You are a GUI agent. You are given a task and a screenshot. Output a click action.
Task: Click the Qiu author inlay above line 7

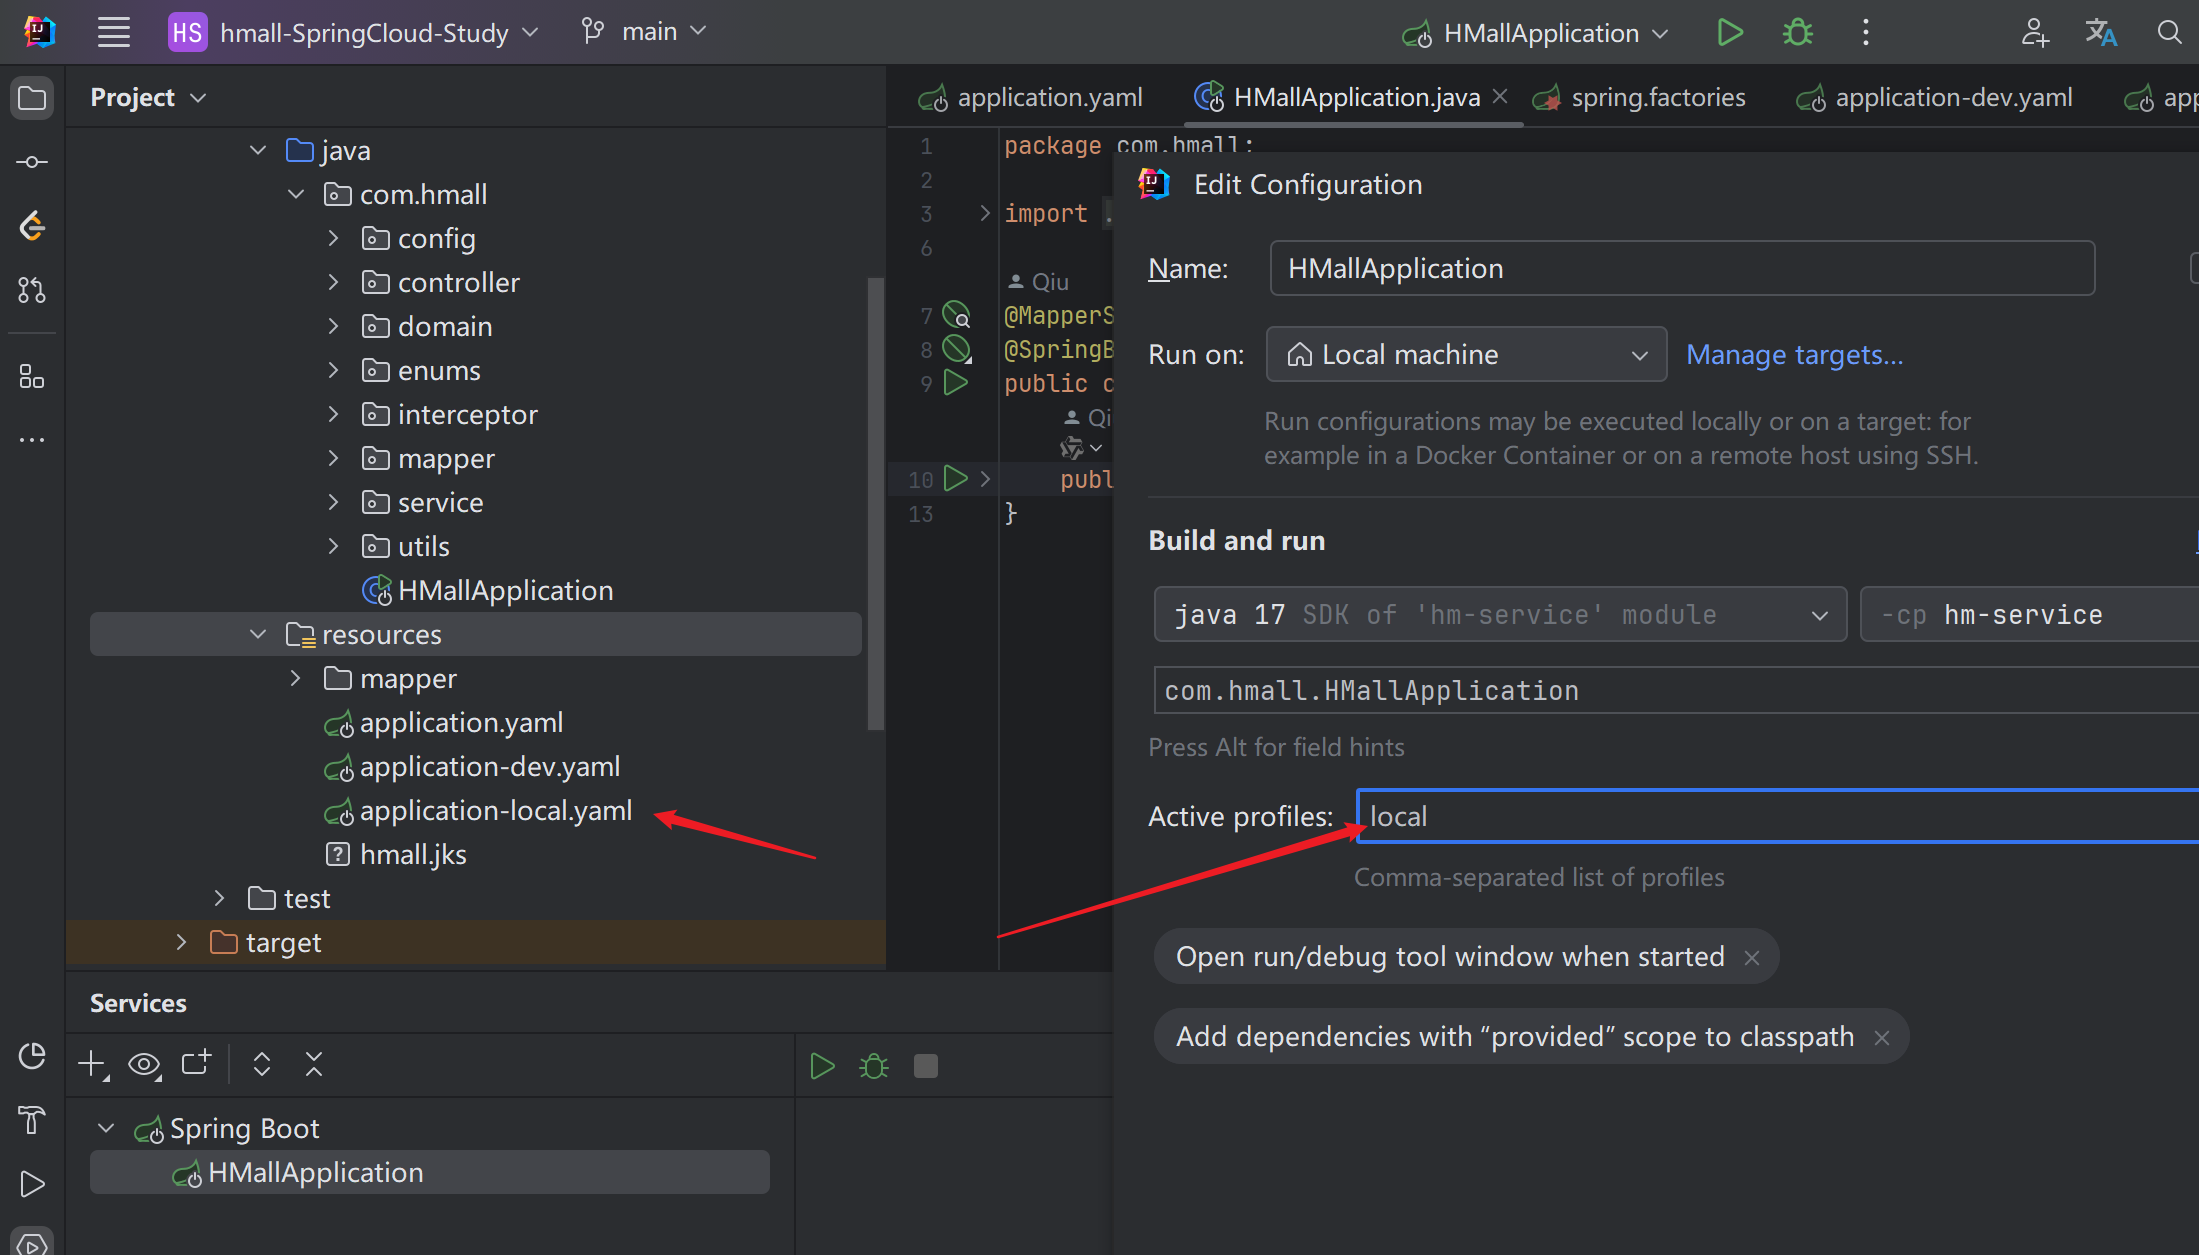[1038, 282]
